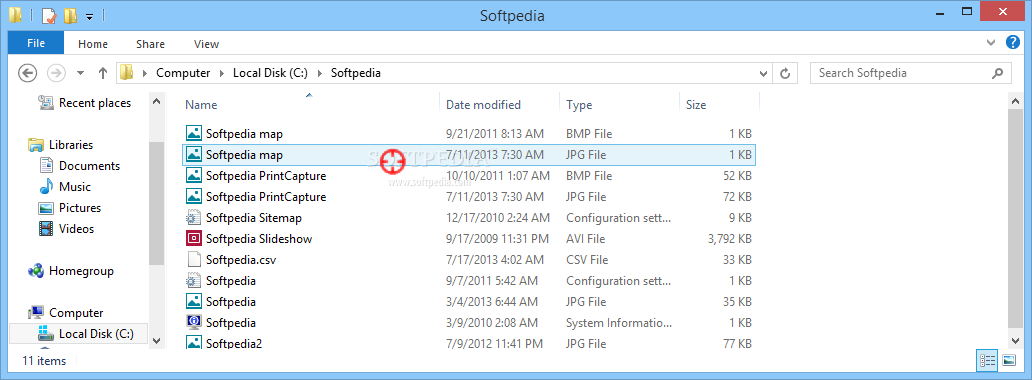This screenshot has height=380, width=1032.
Task: Switch to Details view layout button
Action: [x=987, y=360]
